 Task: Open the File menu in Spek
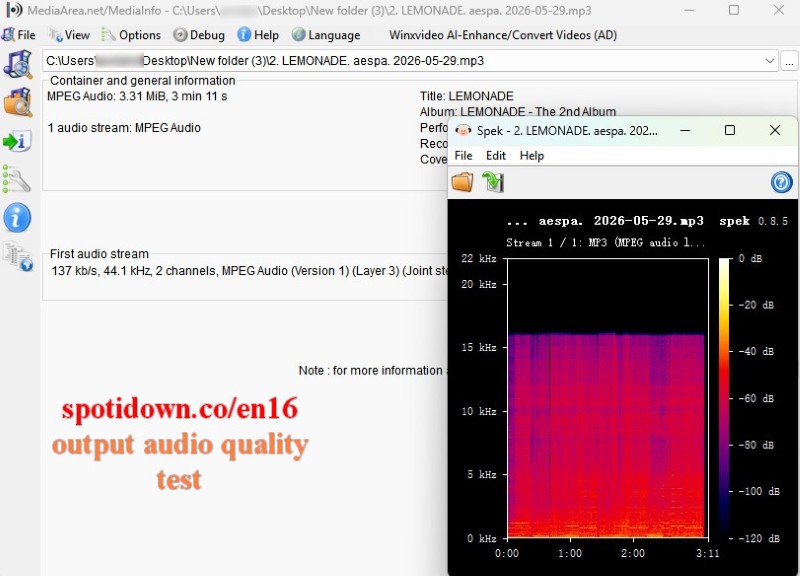pos(463,156)
